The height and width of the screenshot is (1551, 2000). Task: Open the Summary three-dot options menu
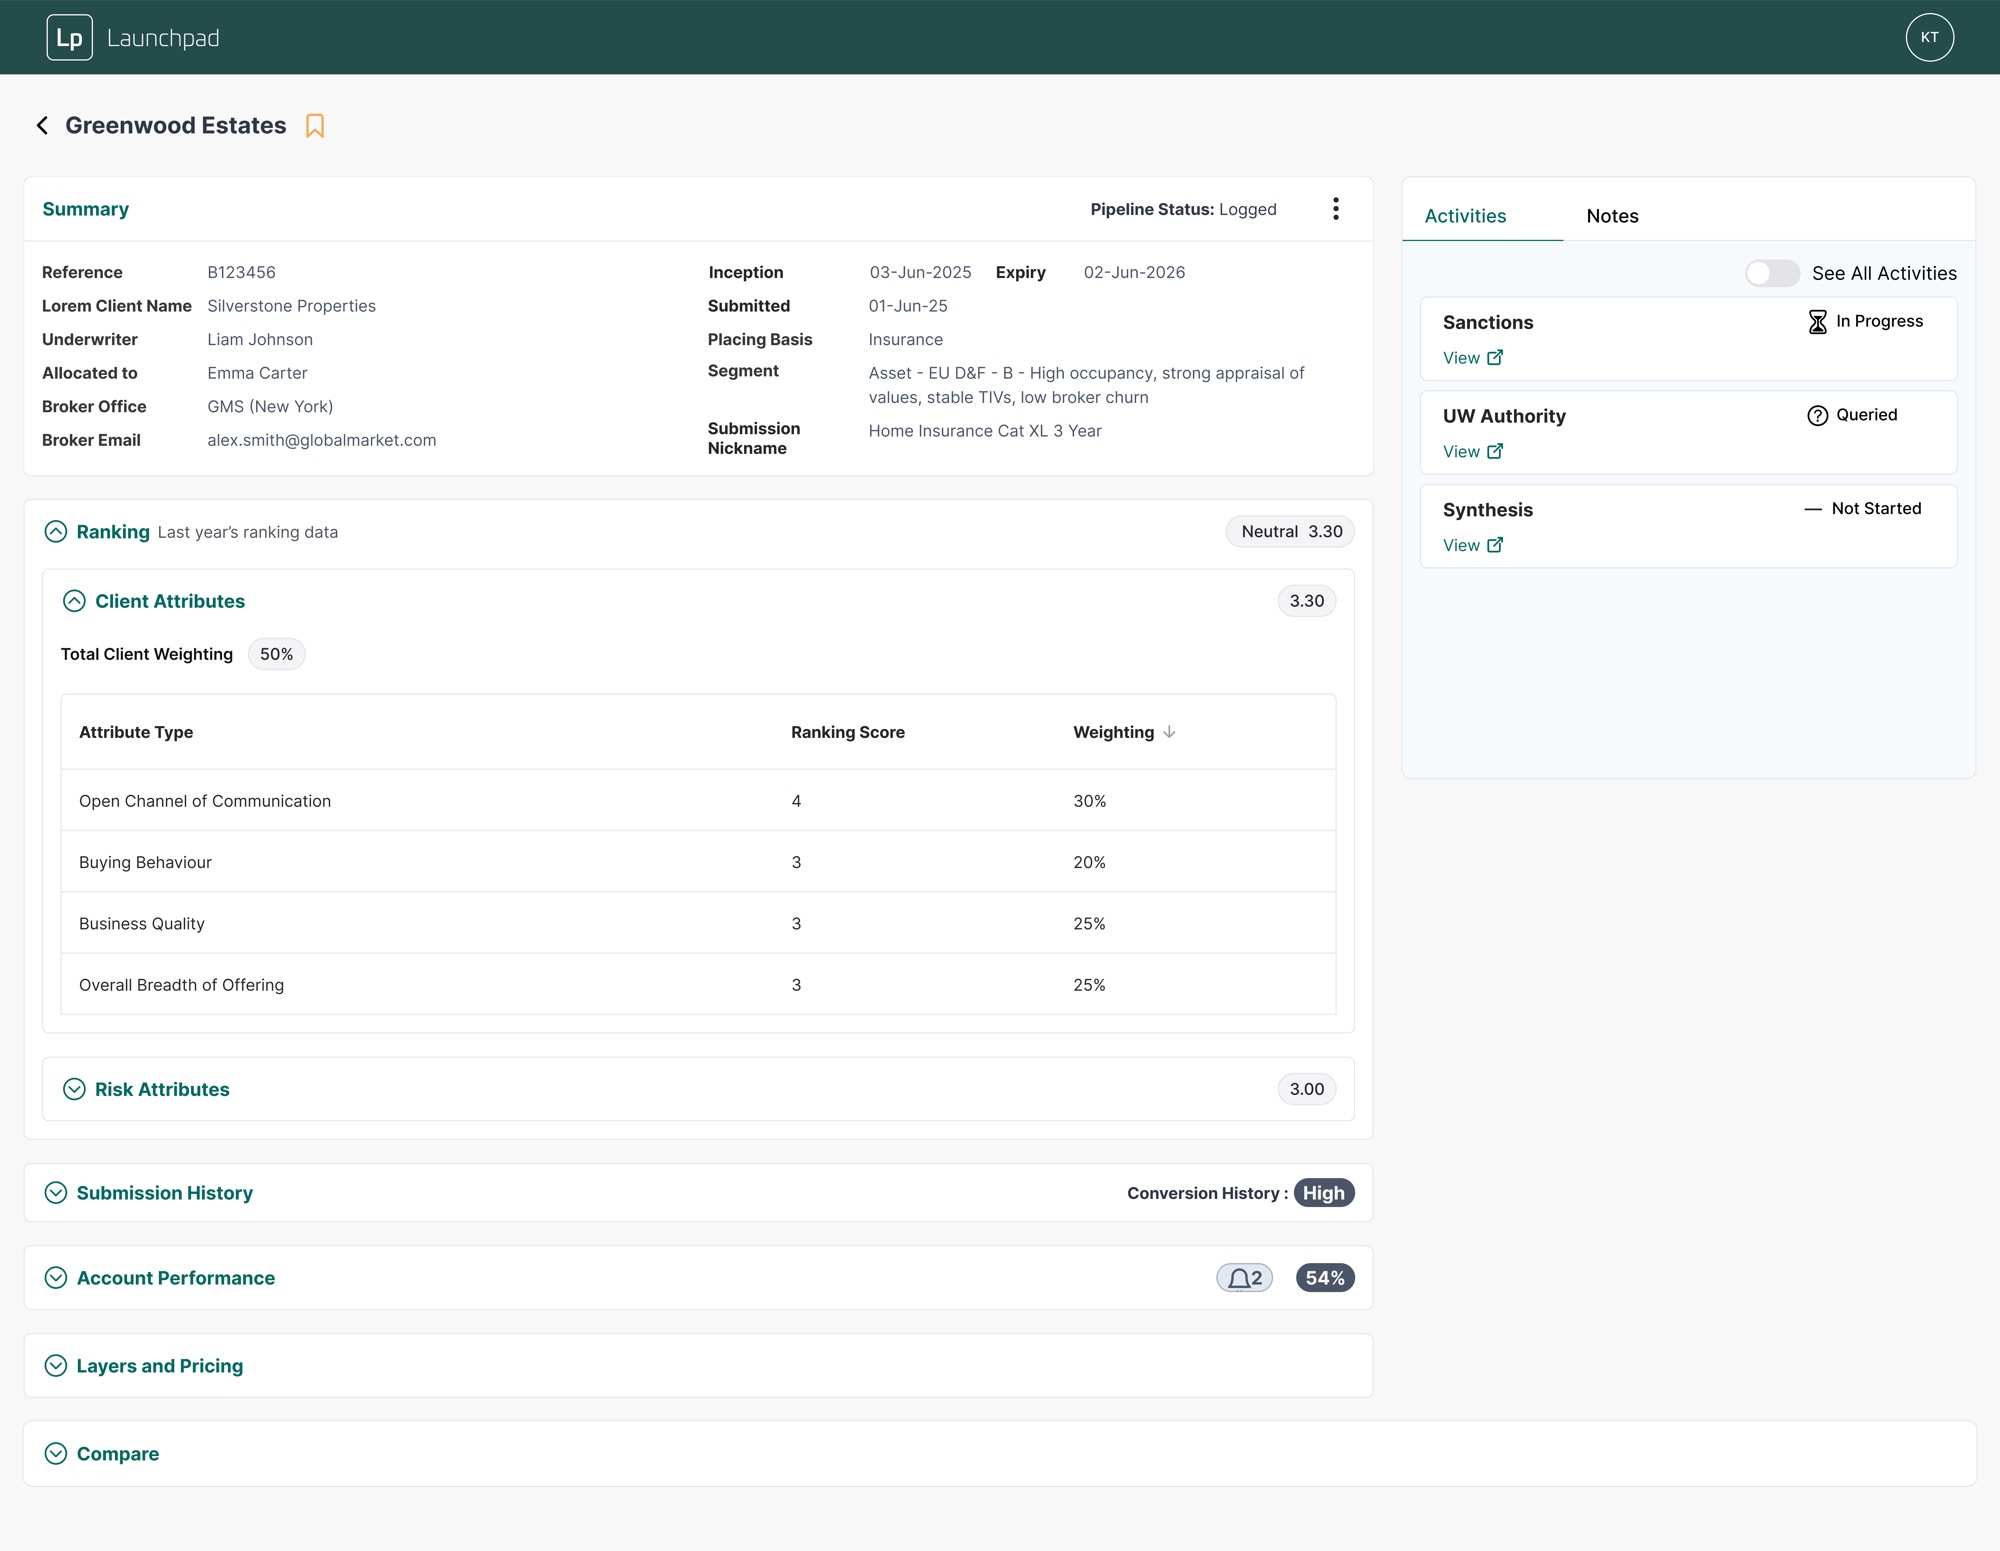coord(1336,209)
